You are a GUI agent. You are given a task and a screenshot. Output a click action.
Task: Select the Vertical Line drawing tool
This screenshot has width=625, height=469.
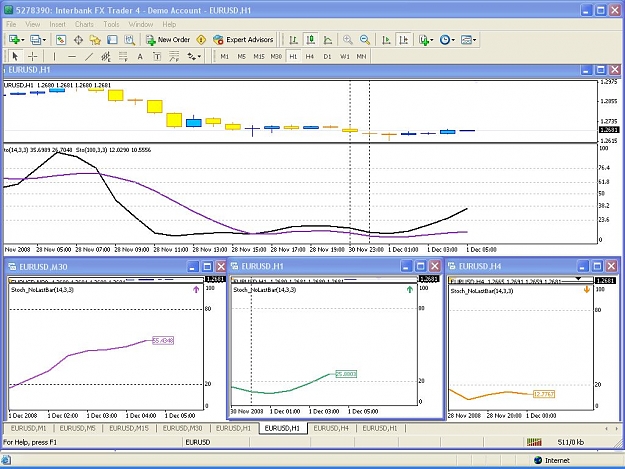click(x=54, y=57)
